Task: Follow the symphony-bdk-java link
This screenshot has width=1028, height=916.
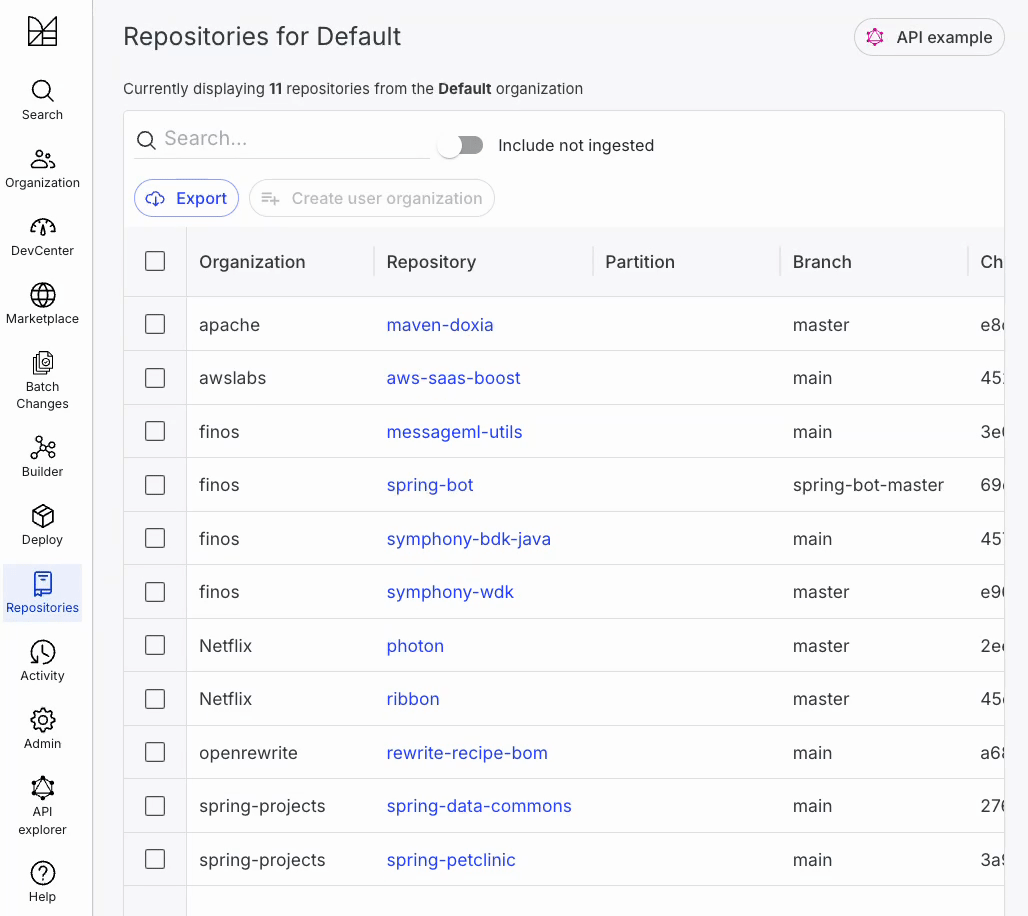Action: tap(469, 539)
